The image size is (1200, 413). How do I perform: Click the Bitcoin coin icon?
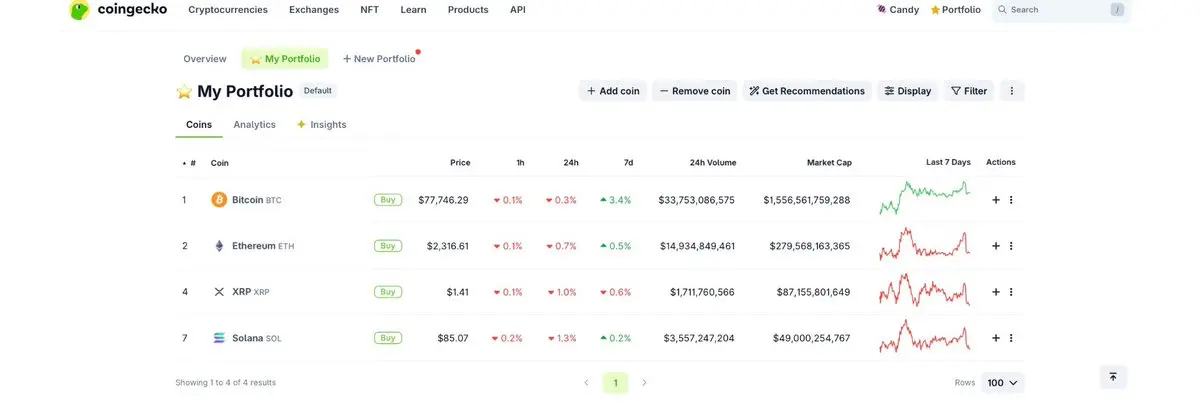pyautogui.click(x=219, y=200)
